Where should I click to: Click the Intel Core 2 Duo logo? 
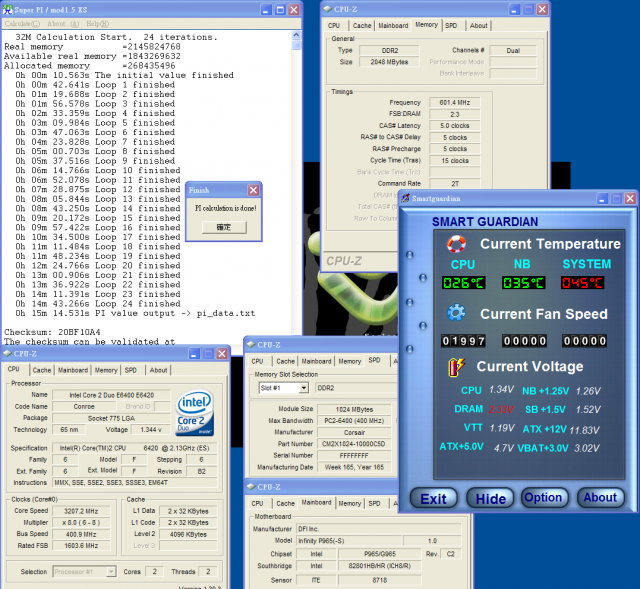[x=195, y=413]
